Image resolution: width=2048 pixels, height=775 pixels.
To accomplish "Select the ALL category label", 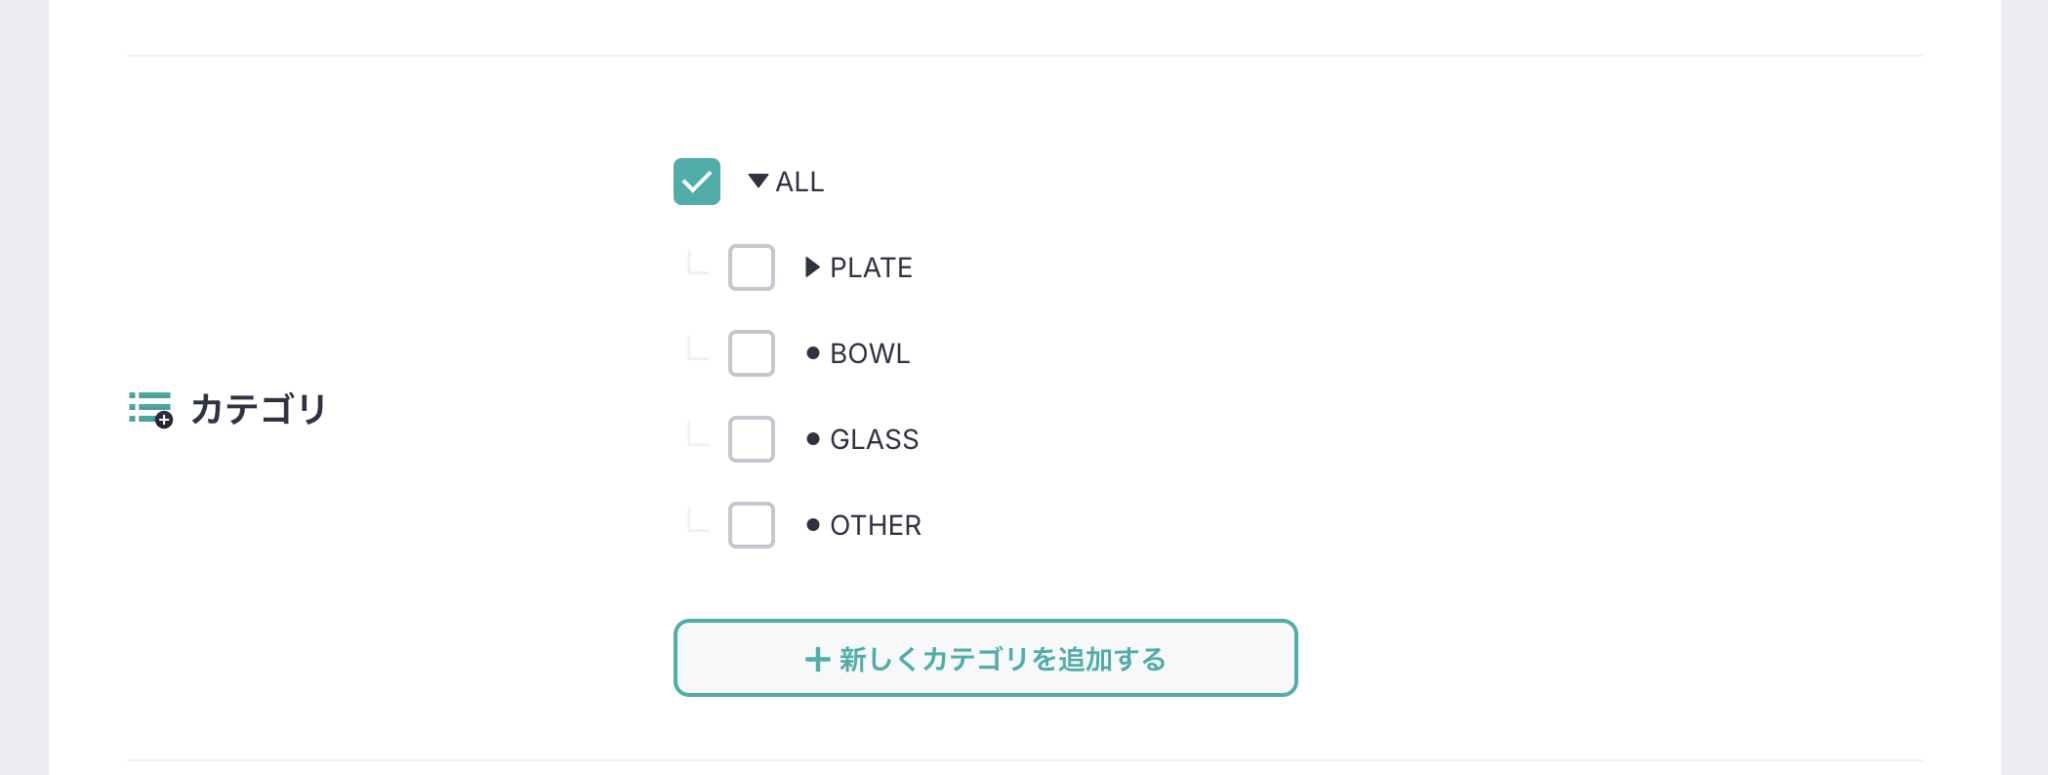I will [x=800, y=182].
